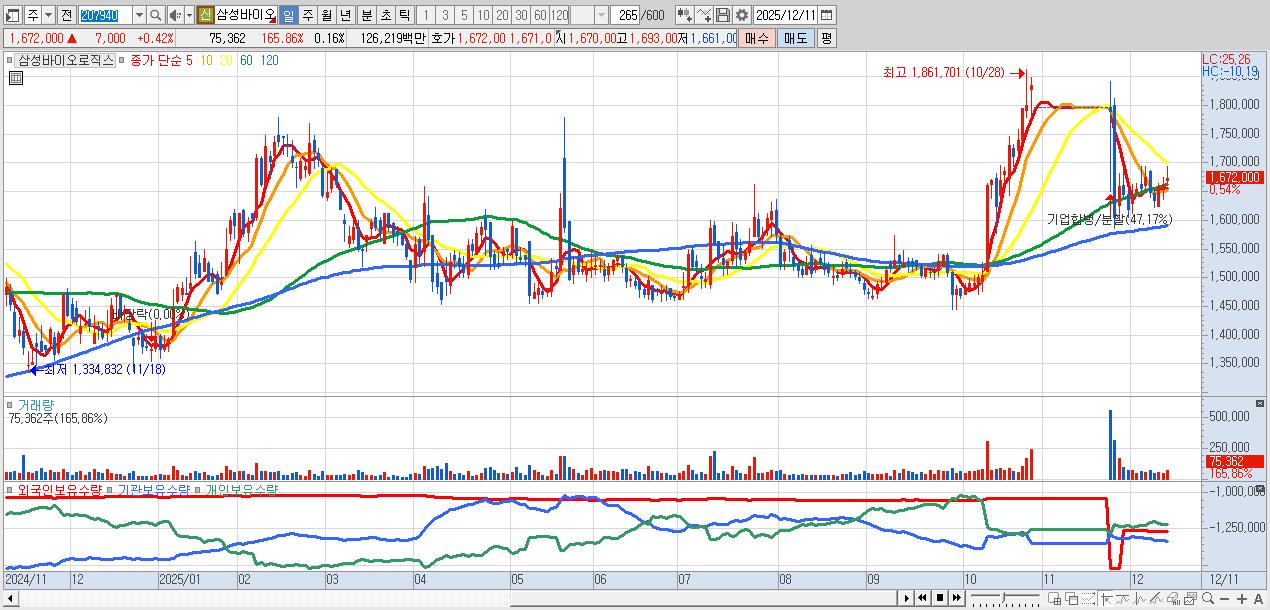
Task: Open the stock search magnifier icon
Action: [x=155, y=15]
